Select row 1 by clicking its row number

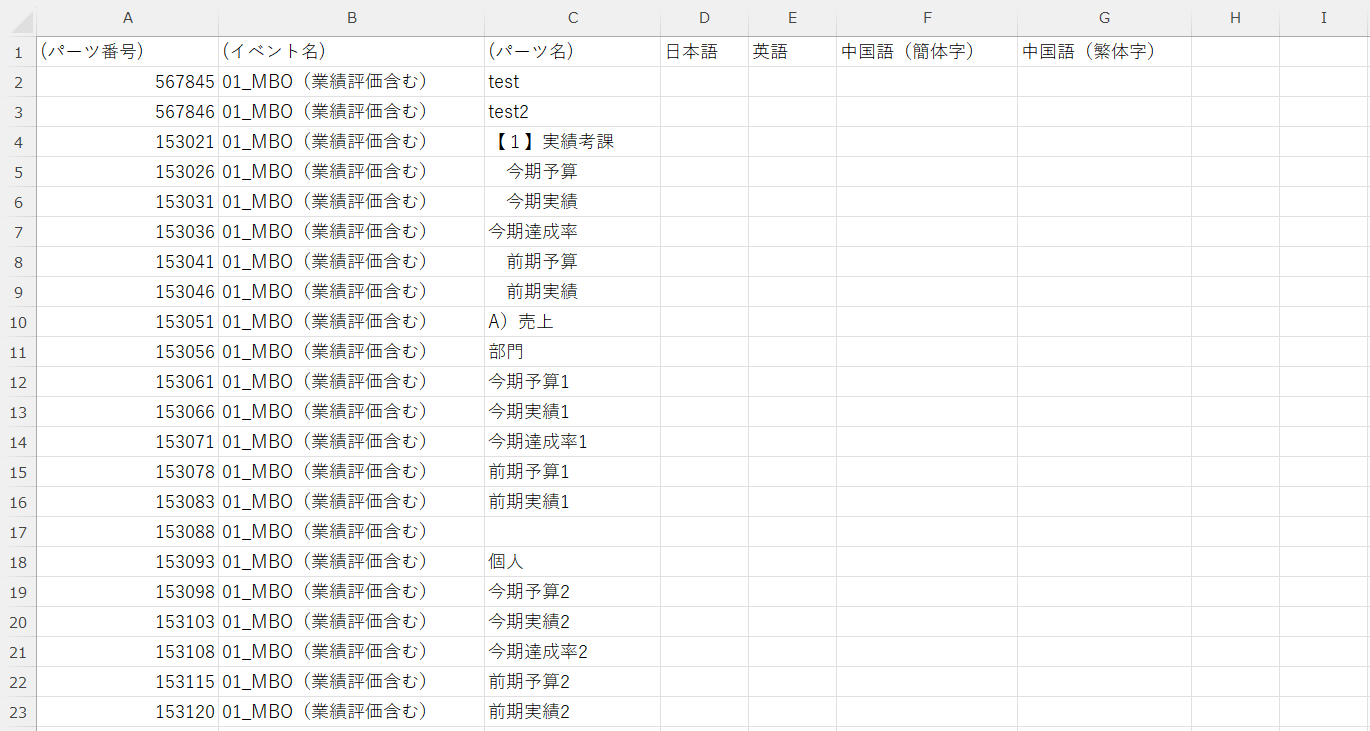coord(17,51)
